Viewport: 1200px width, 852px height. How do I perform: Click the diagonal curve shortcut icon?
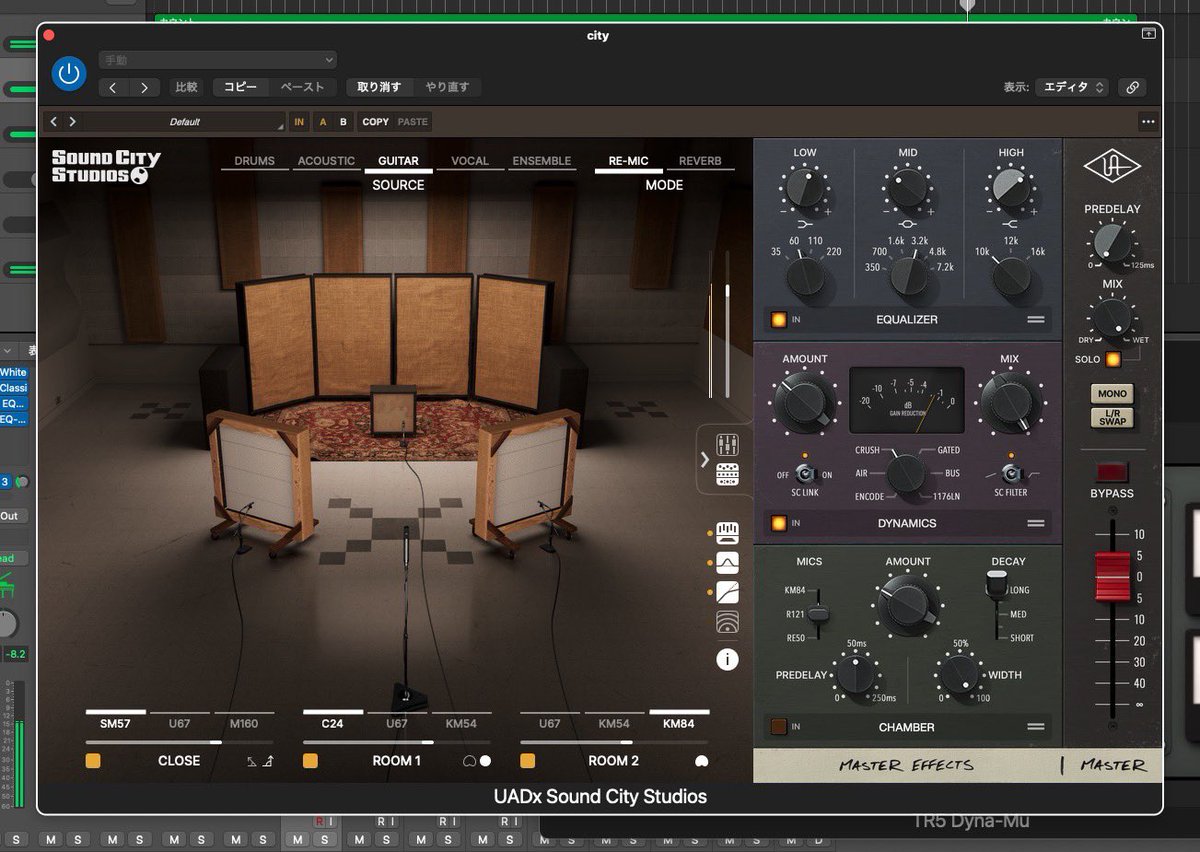(728, 592)
